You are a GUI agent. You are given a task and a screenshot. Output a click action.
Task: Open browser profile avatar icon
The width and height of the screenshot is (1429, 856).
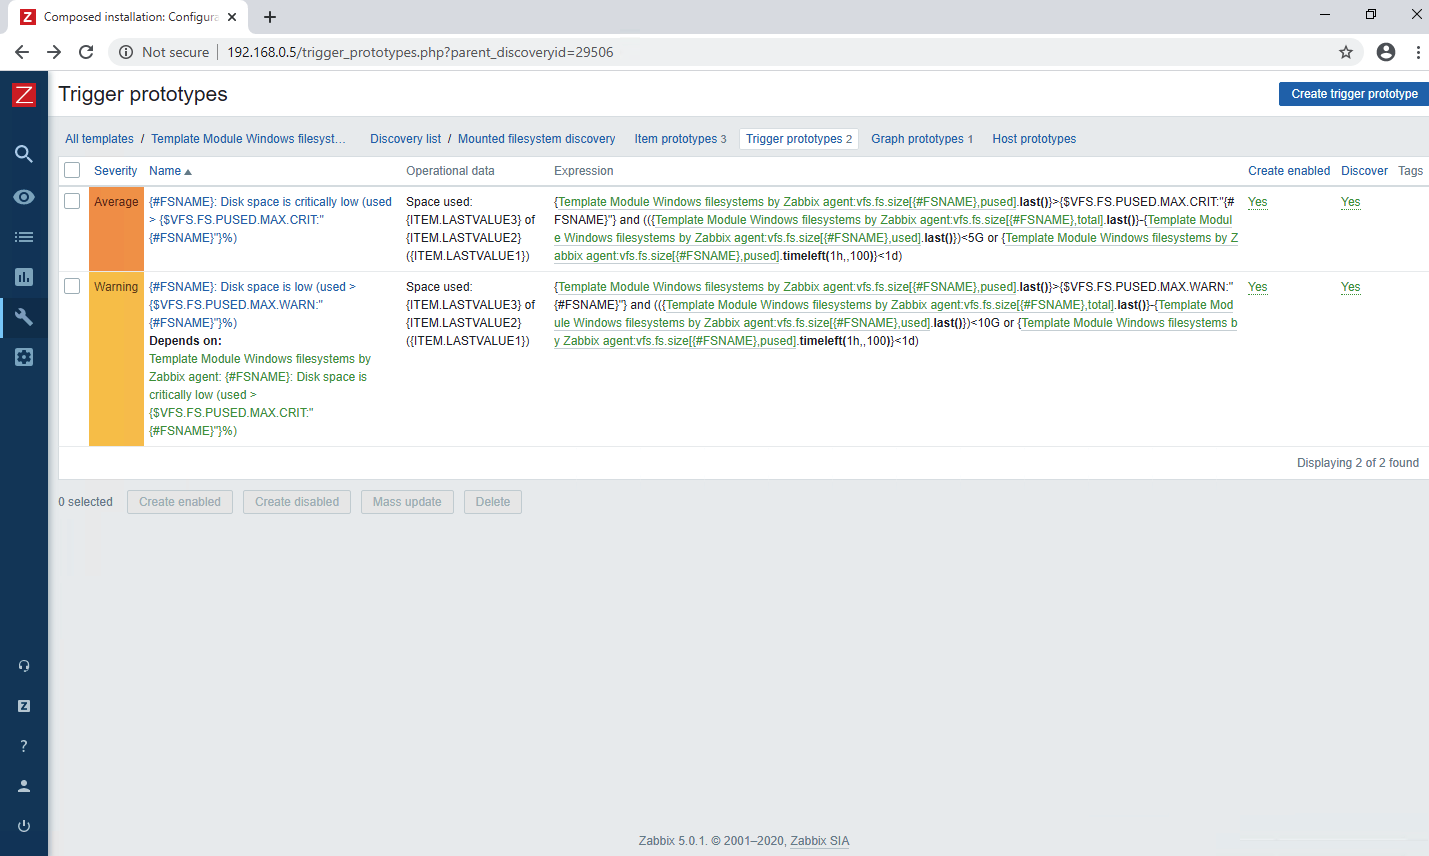click(x=1386, y=52)
